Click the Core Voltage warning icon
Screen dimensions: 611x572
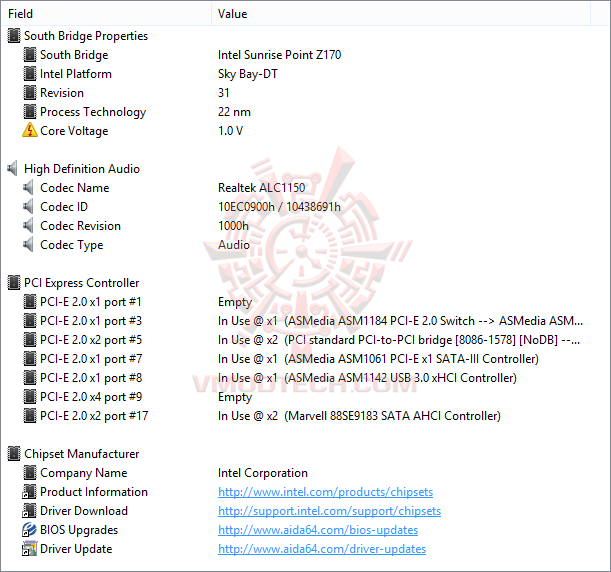point(30,131)
